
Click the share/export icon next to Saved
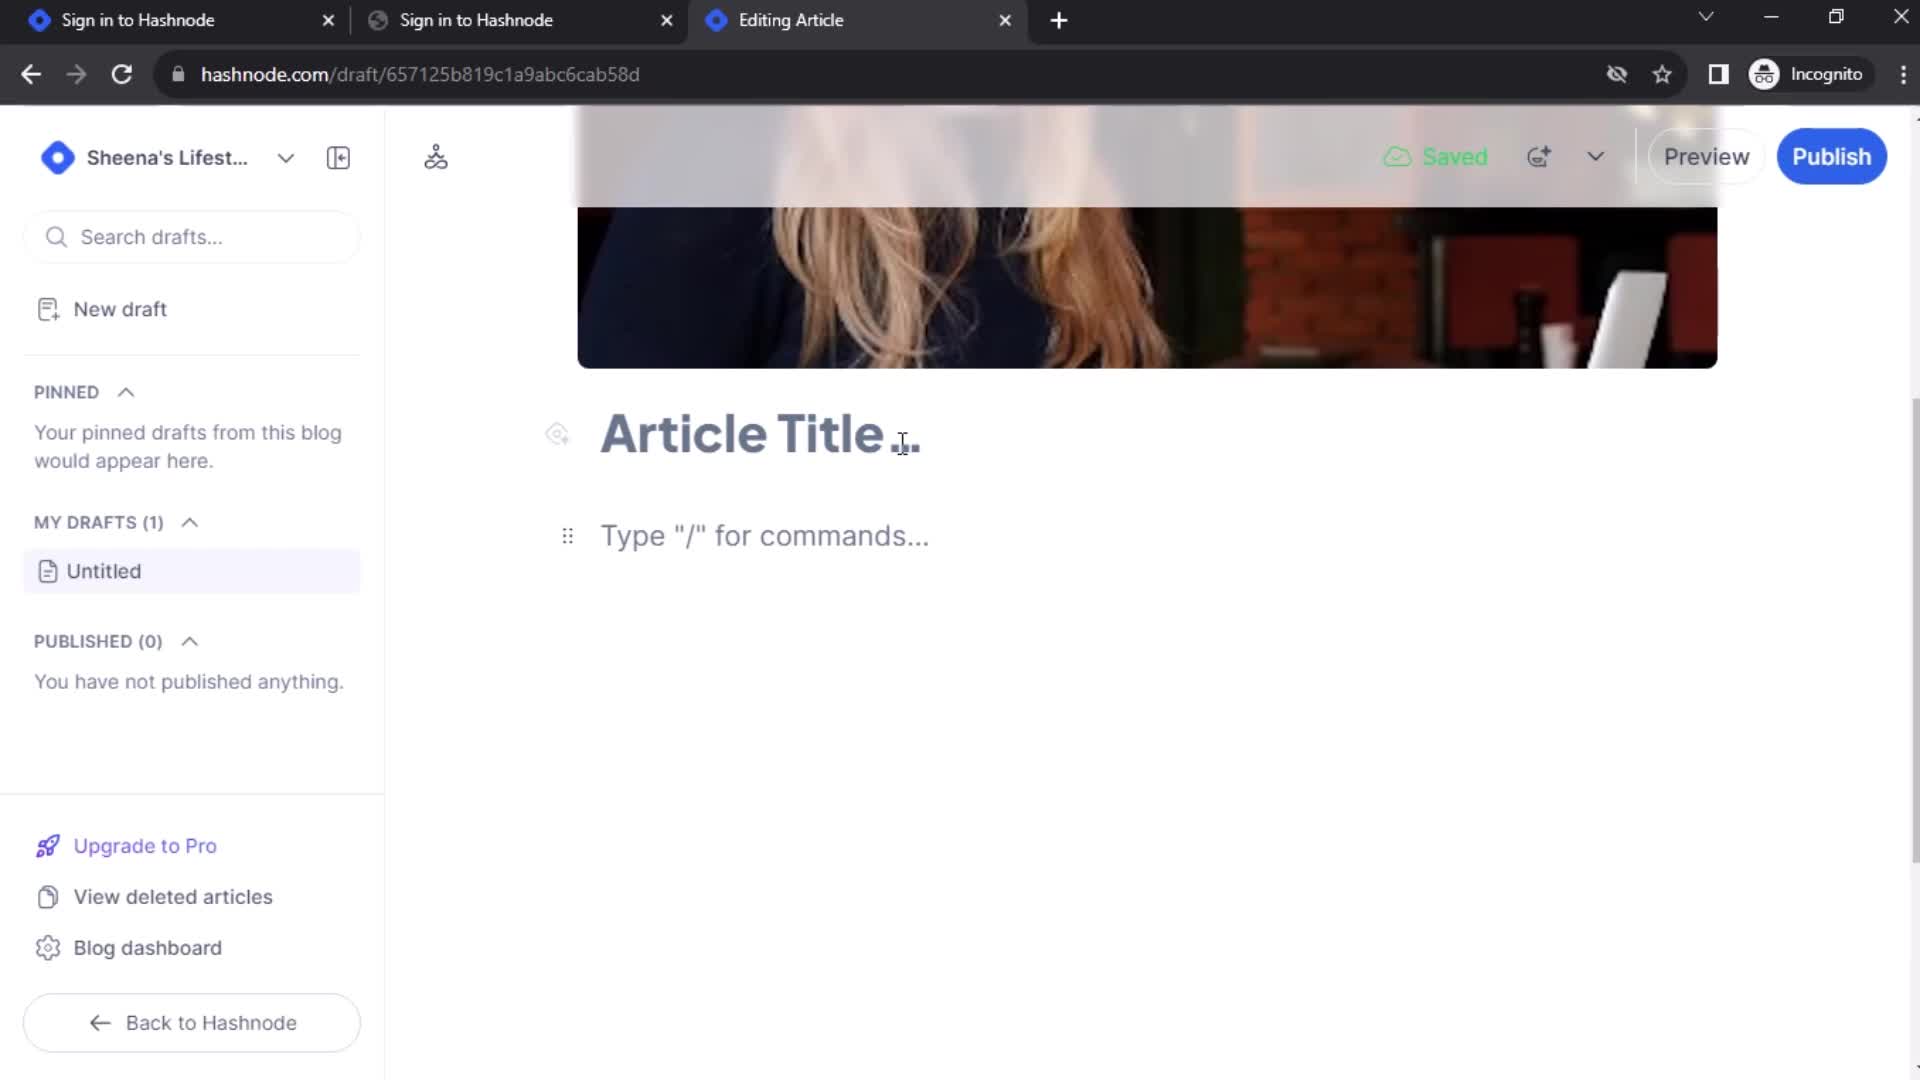(x=1539, y=157)
